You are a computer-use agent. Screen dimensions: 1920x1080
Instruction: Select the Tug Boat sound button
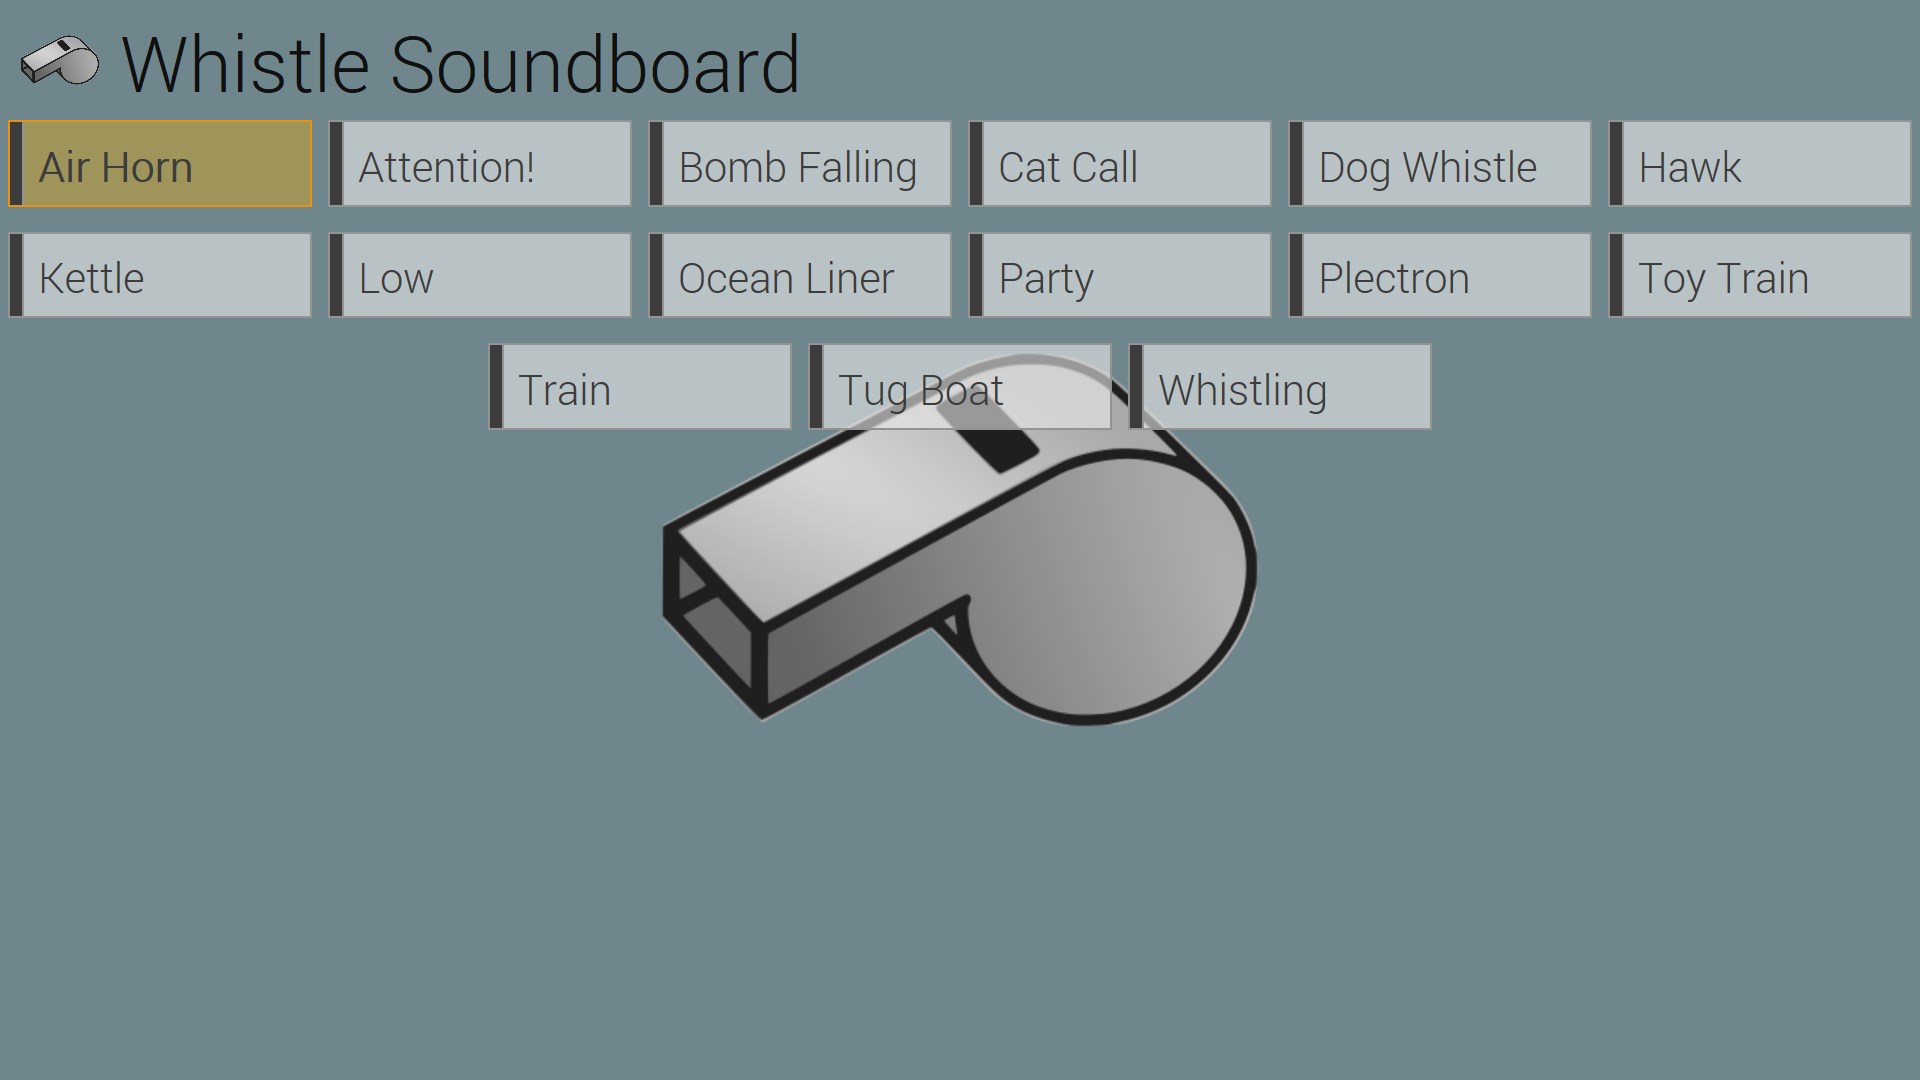(x=960, y=387)
